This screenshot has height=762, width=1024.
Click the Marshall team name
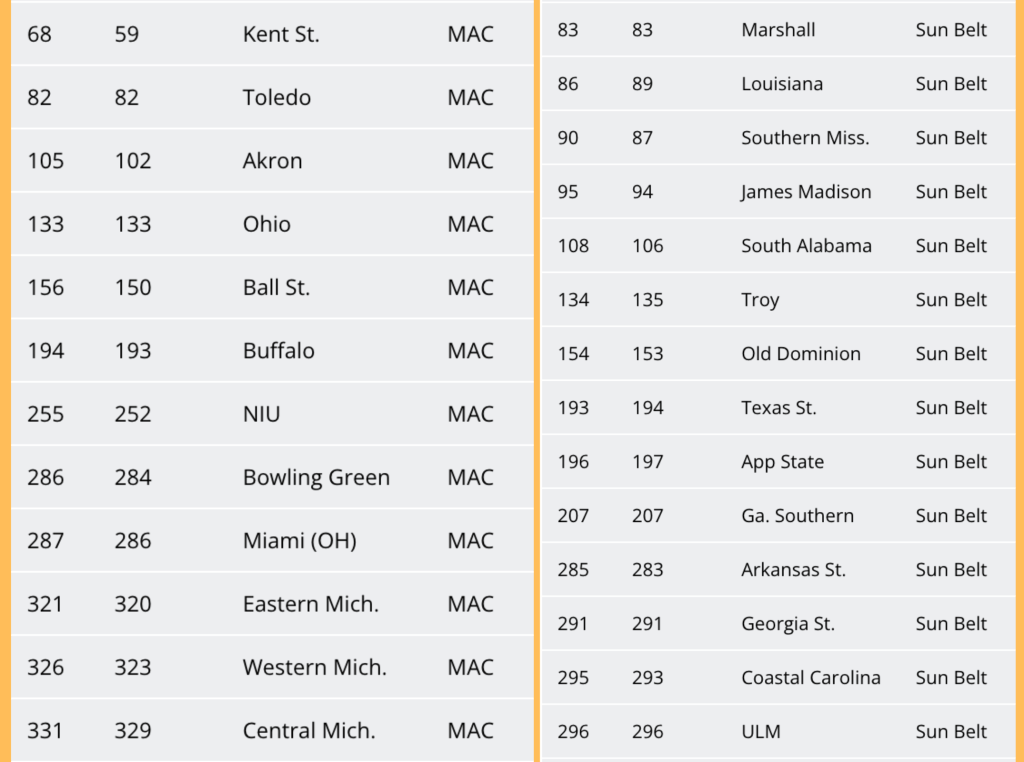pos(778,30)
